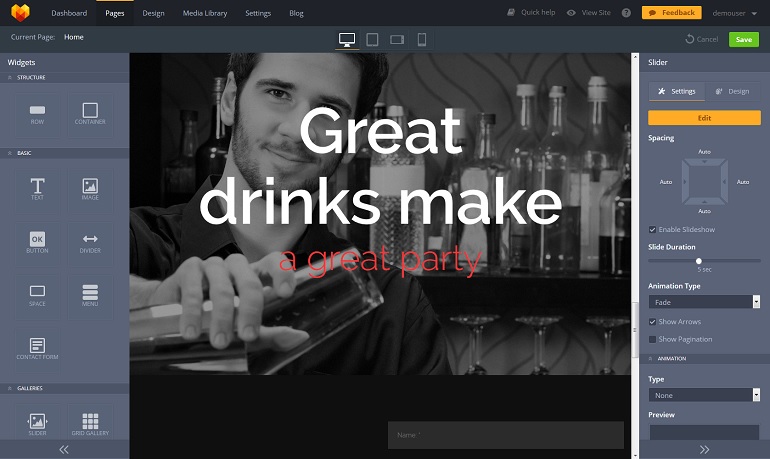Viewport: 770px width, 459px height.
Task: Open the Media Library menu
Action: click(x=204, y=13)
